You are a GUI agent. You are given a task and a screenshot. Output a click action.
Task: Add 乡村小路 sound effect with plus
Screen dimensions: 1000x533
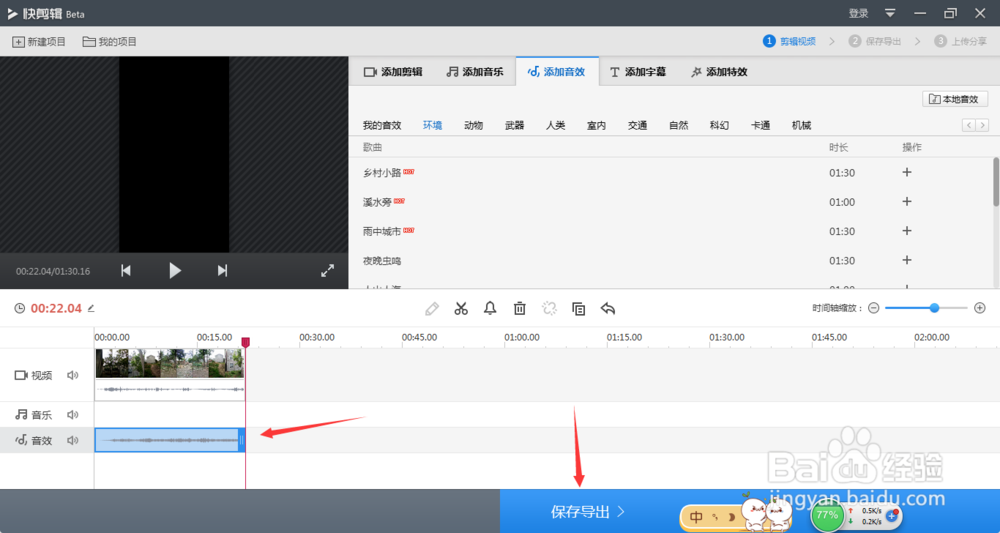click(x=907, y=172)
